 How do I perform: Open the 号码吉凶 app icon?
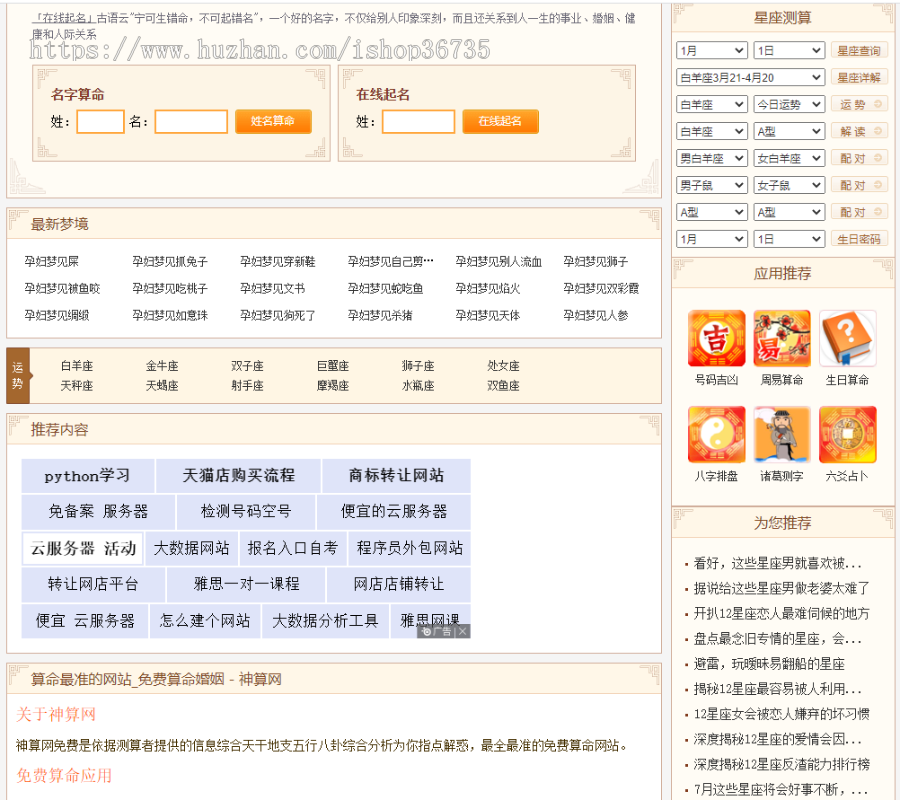[716, 338]
